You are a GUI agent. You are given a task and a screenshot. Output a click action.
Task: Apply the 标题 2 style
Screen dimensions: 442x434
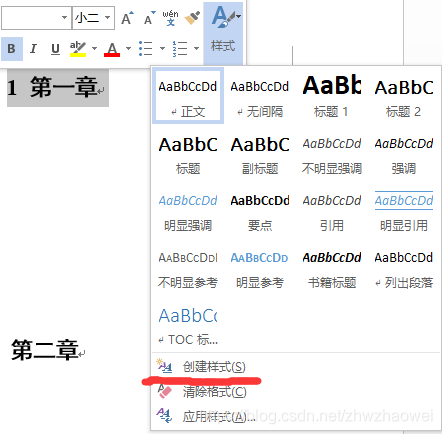tap(404, 96)
